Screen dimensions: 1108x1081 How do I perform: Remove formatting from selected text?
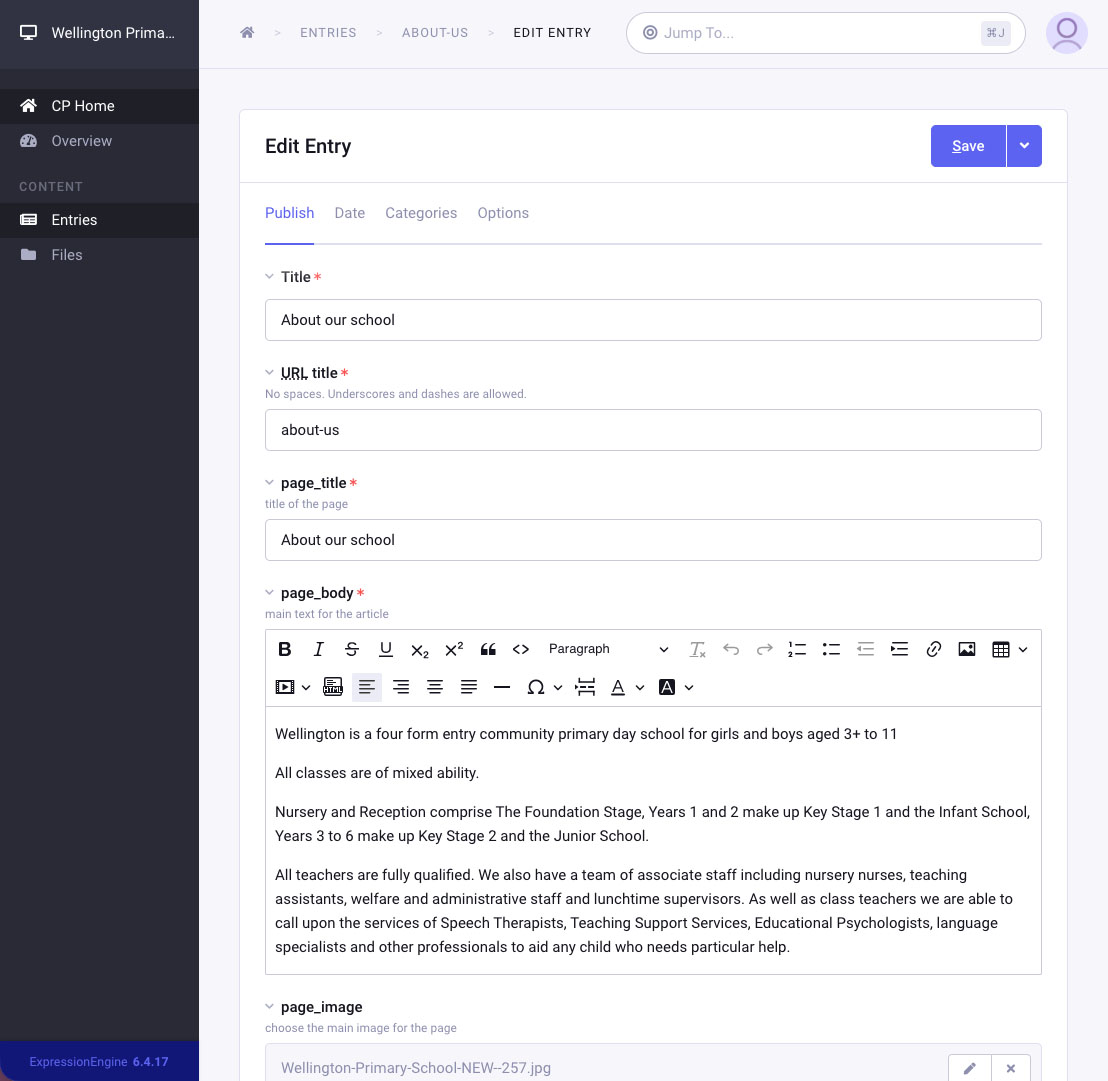697,649
